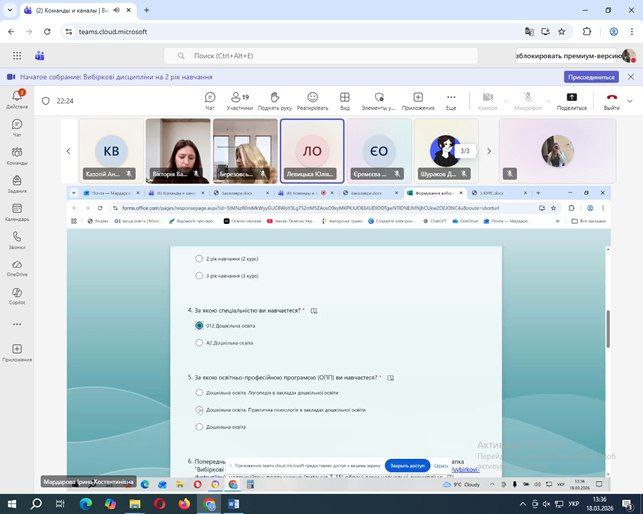643x514 pixels.
Task: Open Calendar in Teams sidebar
Action: tap(17, 210)
